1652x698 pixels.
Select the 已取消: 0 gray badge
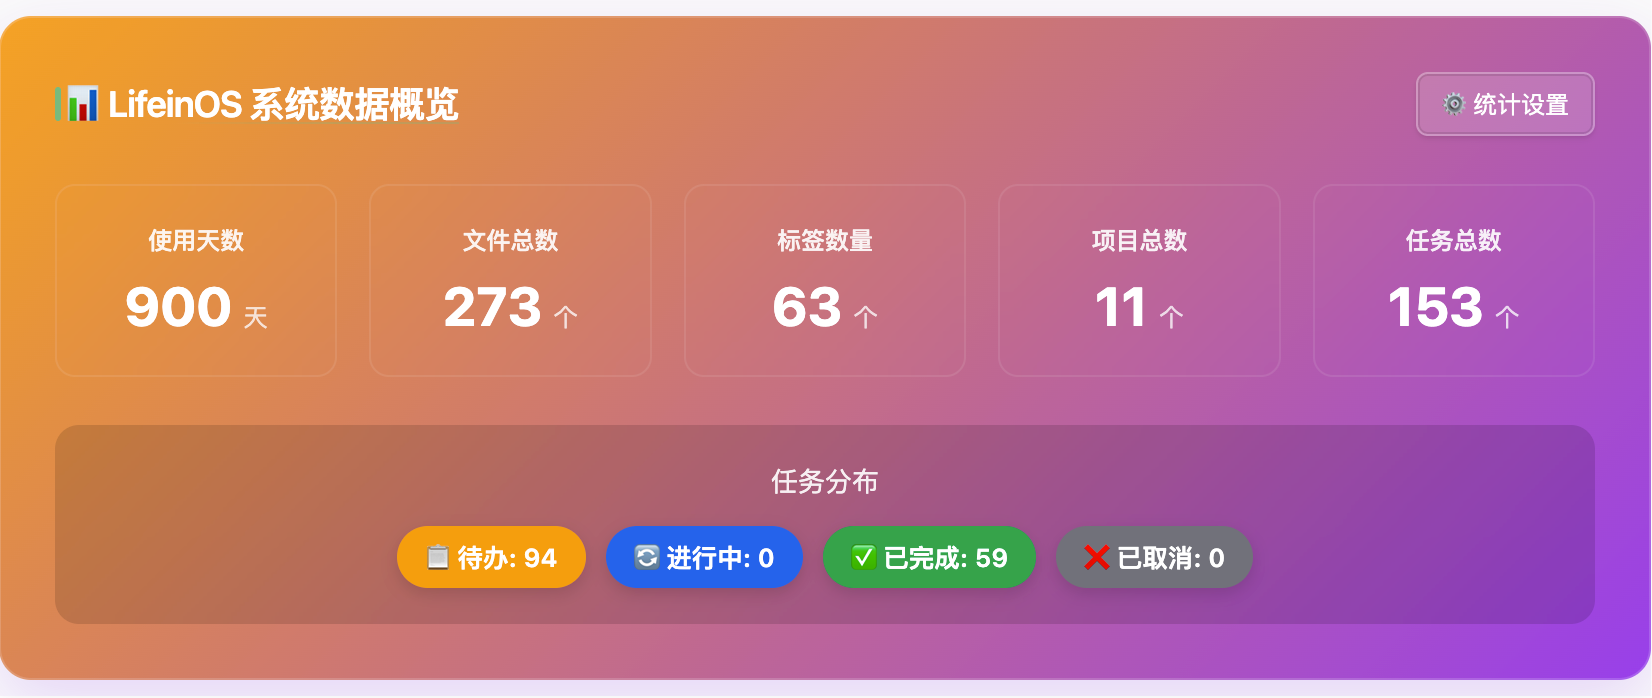(x=1154, y=557)
